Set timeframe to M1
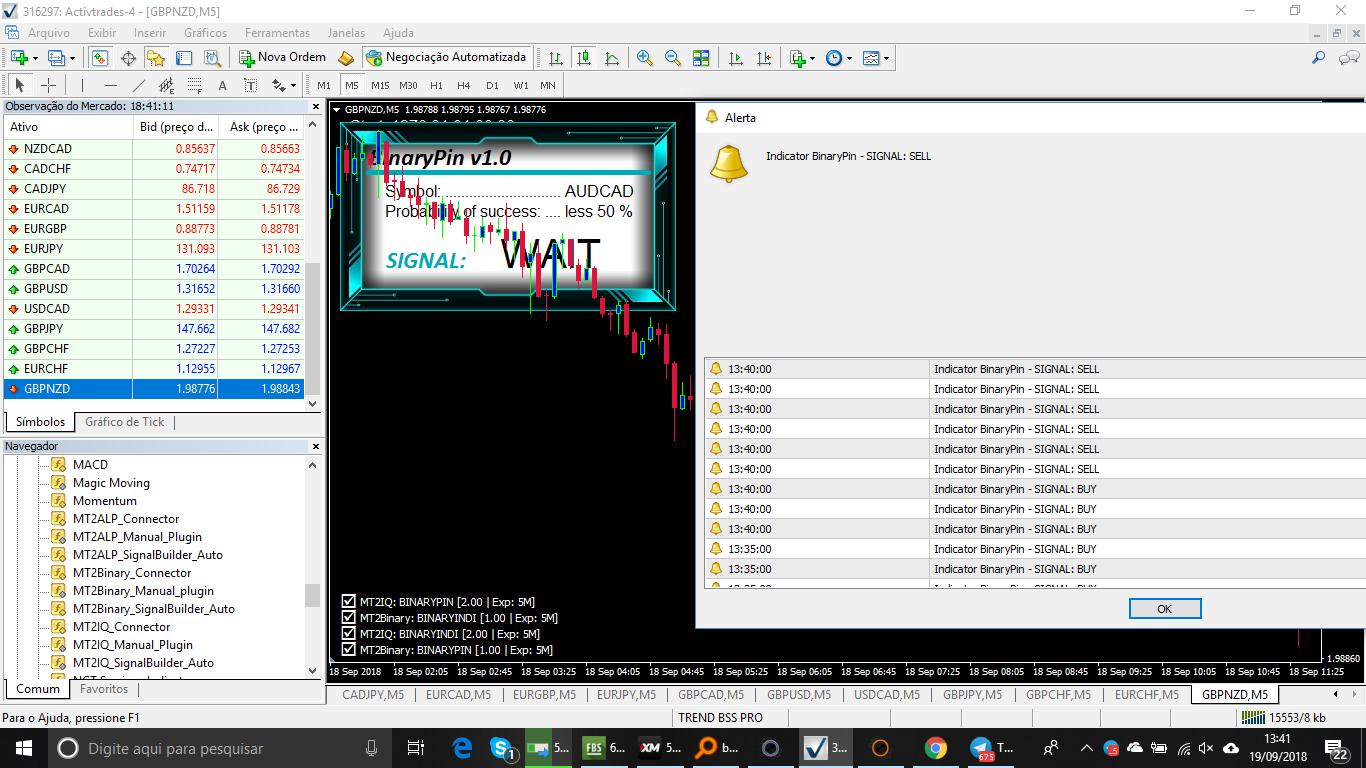This screenshot has height=768, width=1366. click(324, 85)
